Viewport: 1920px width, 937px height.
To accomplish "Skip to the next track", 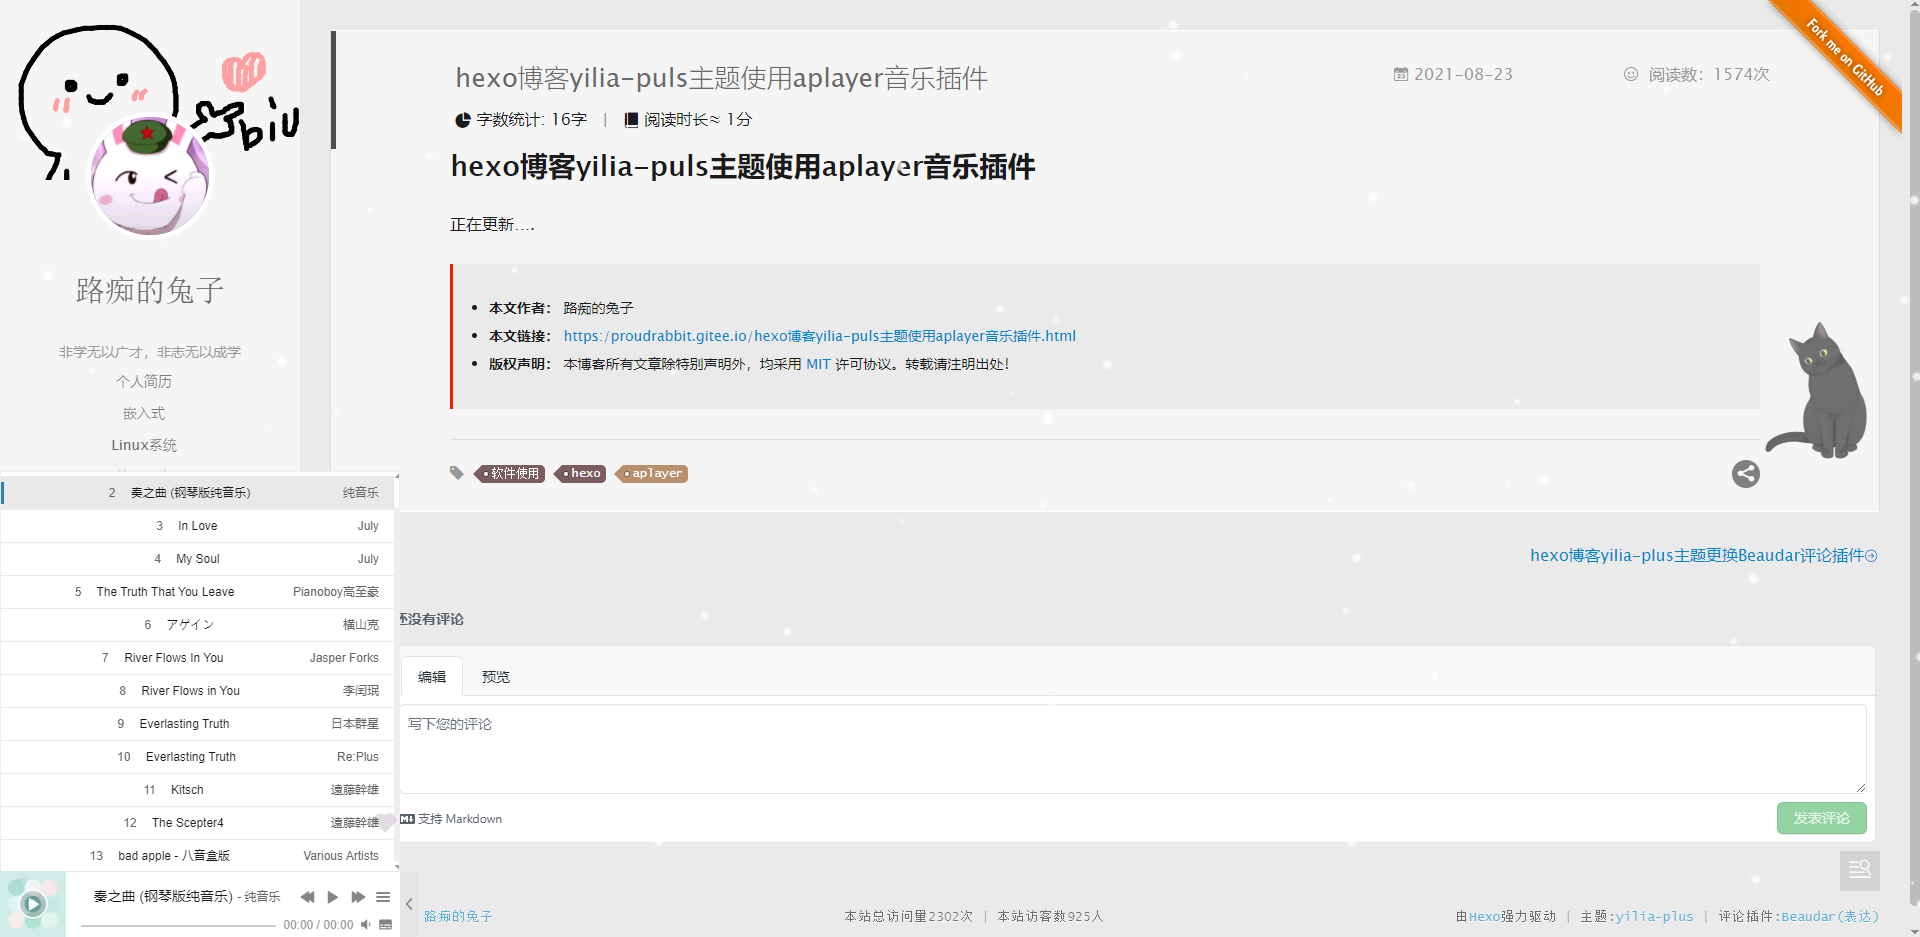I will pyautogui.click(x=358, y=897).
